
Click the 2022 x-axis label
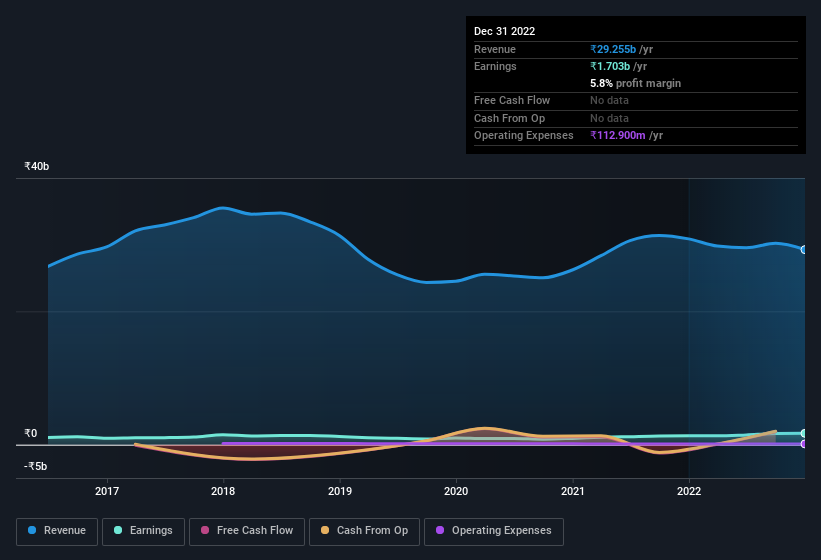[x=689, y=491]
